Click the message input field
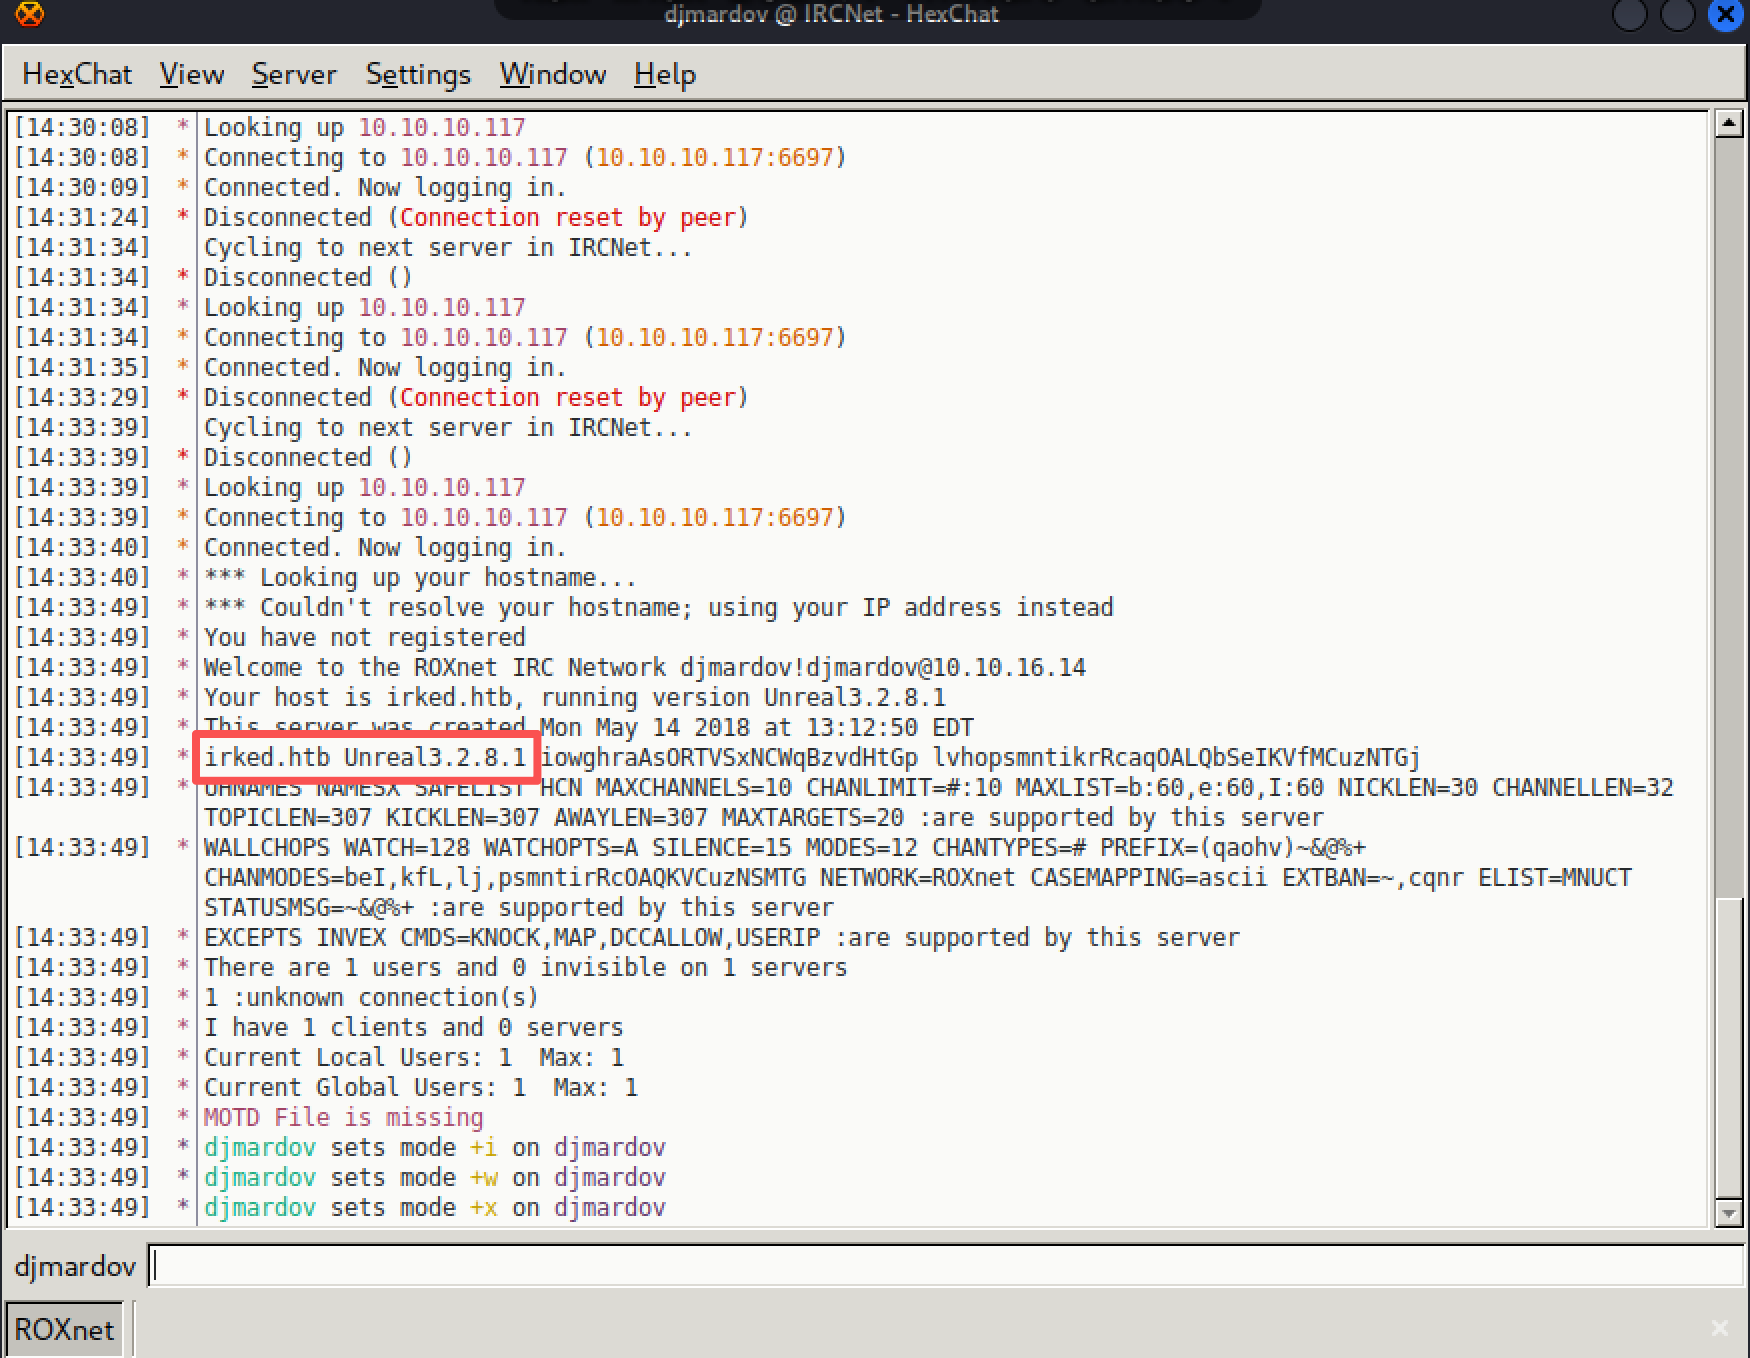1750x1358 pixels. tap(946, 1266)
